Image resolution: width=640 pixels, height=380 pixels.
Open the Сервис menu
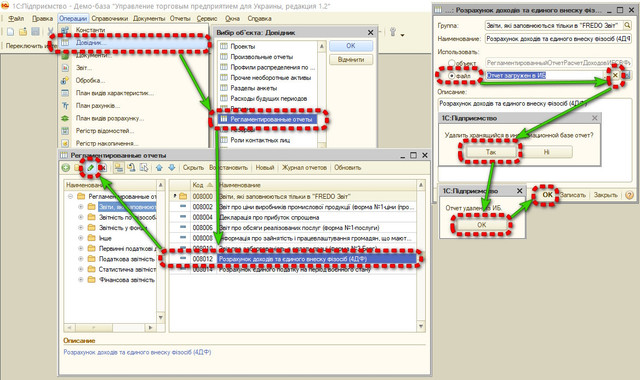207,18
